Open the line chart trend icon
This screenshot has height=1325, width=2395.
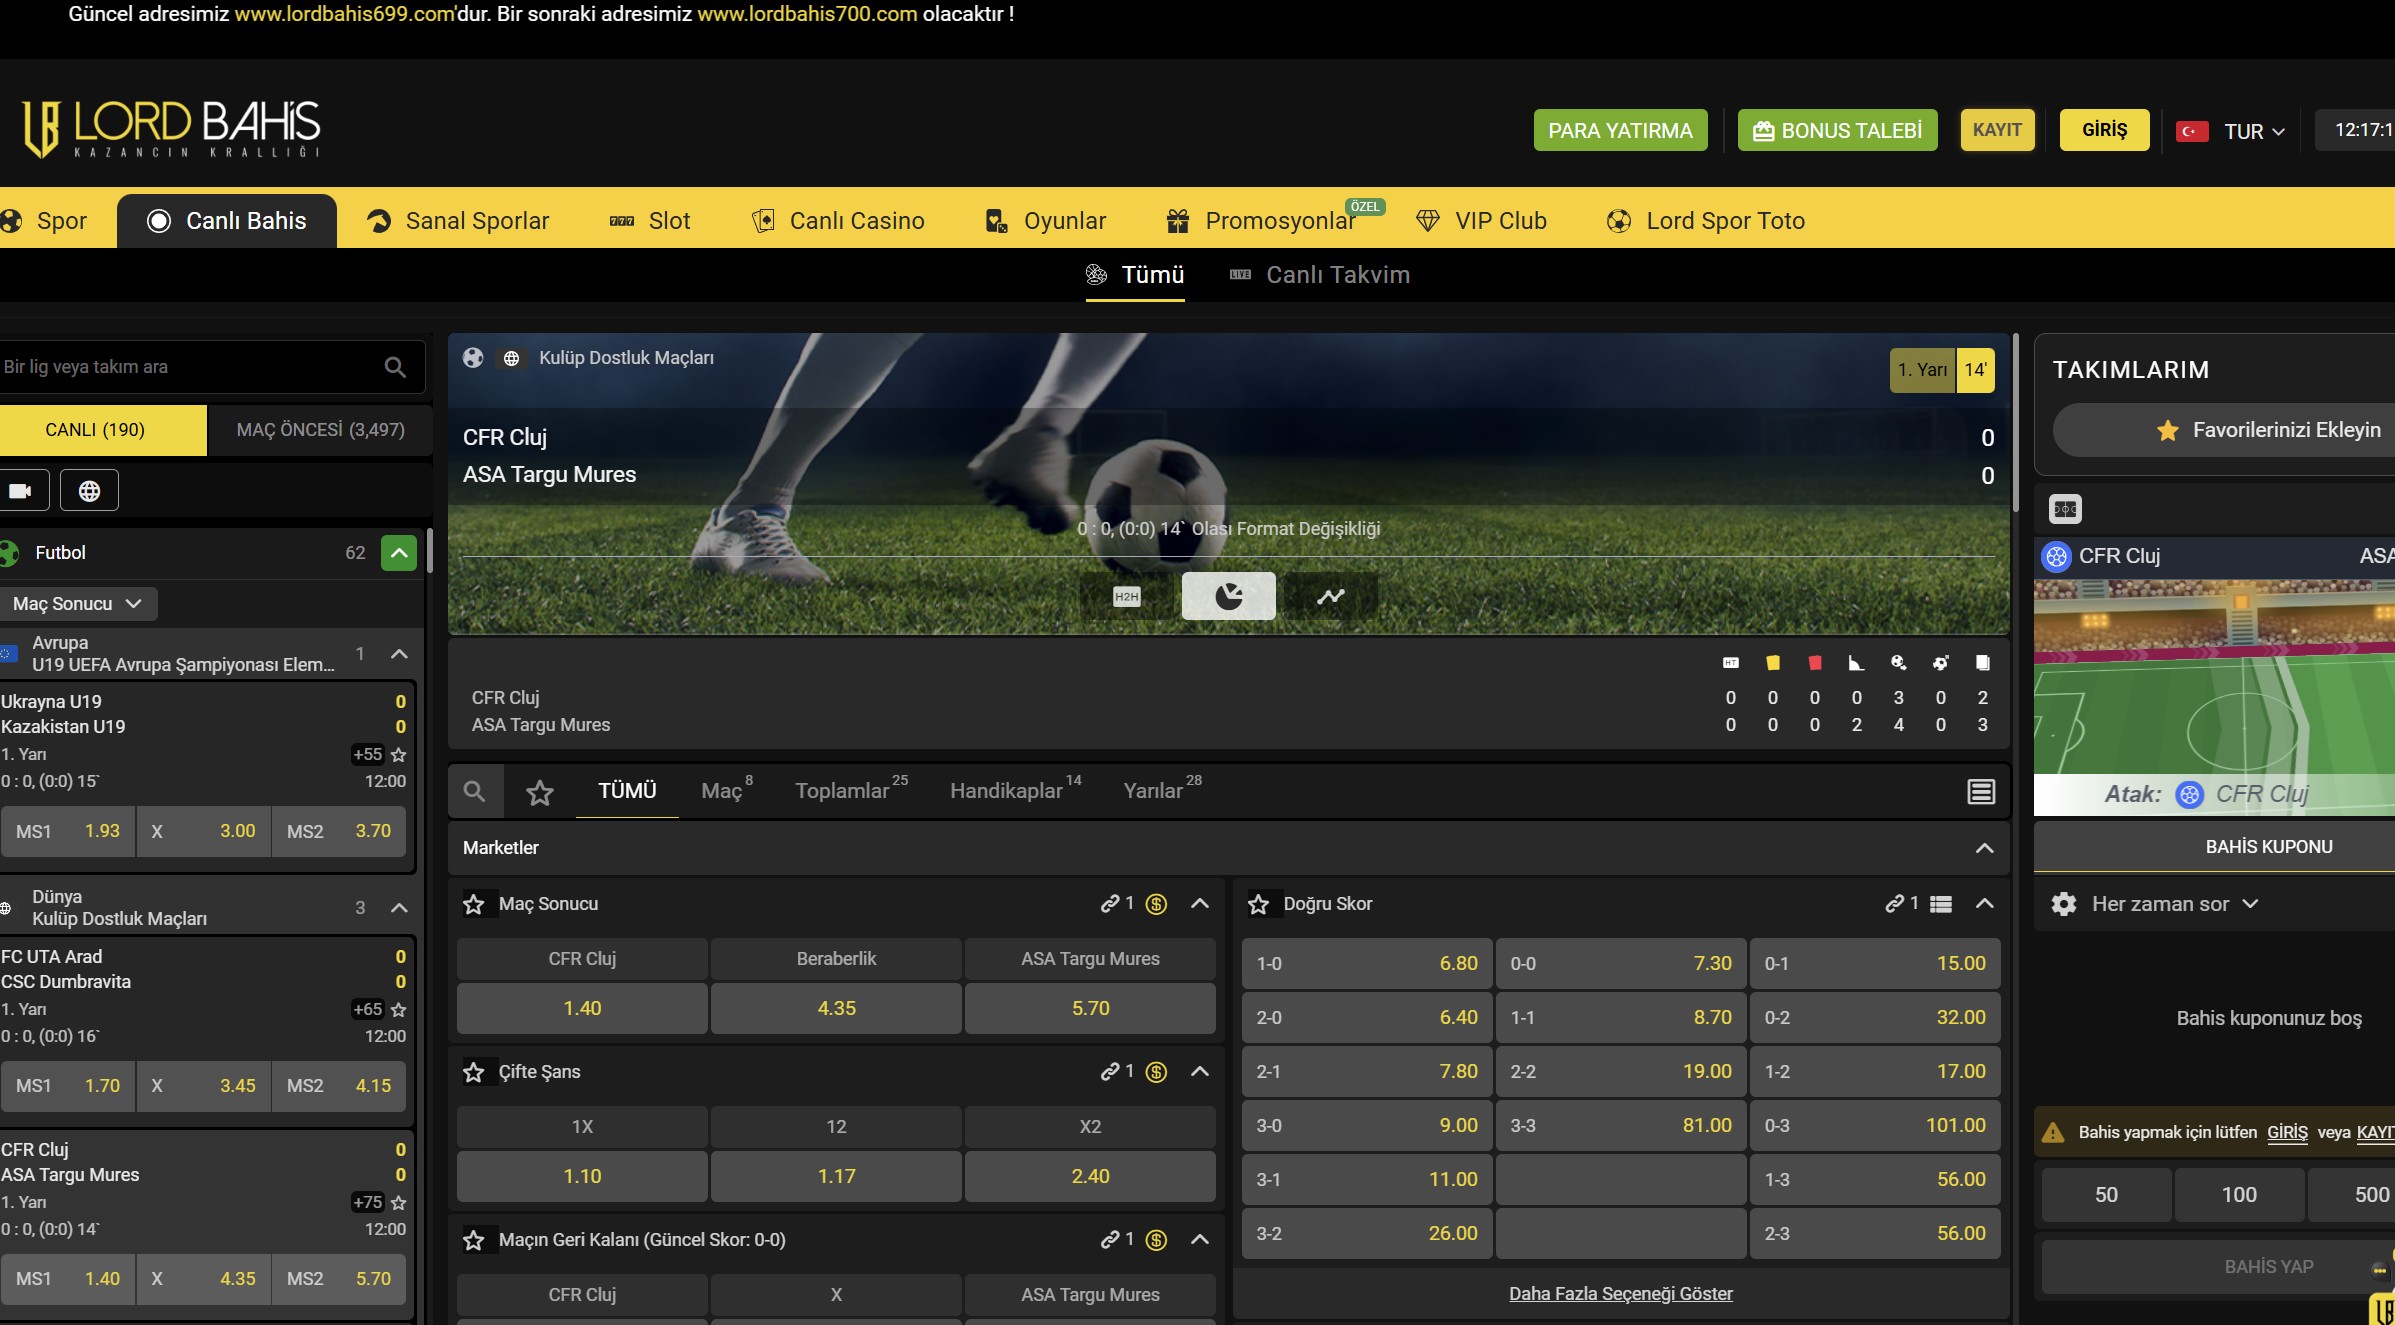[x=1330, y=597]
